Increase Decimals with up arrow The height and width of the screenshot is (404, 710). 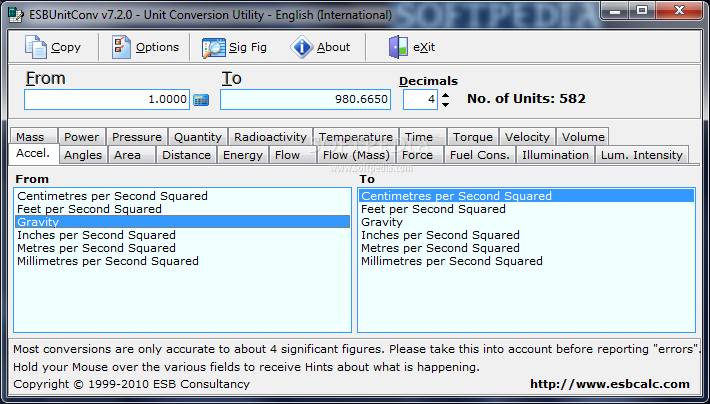tap(446, 96)
